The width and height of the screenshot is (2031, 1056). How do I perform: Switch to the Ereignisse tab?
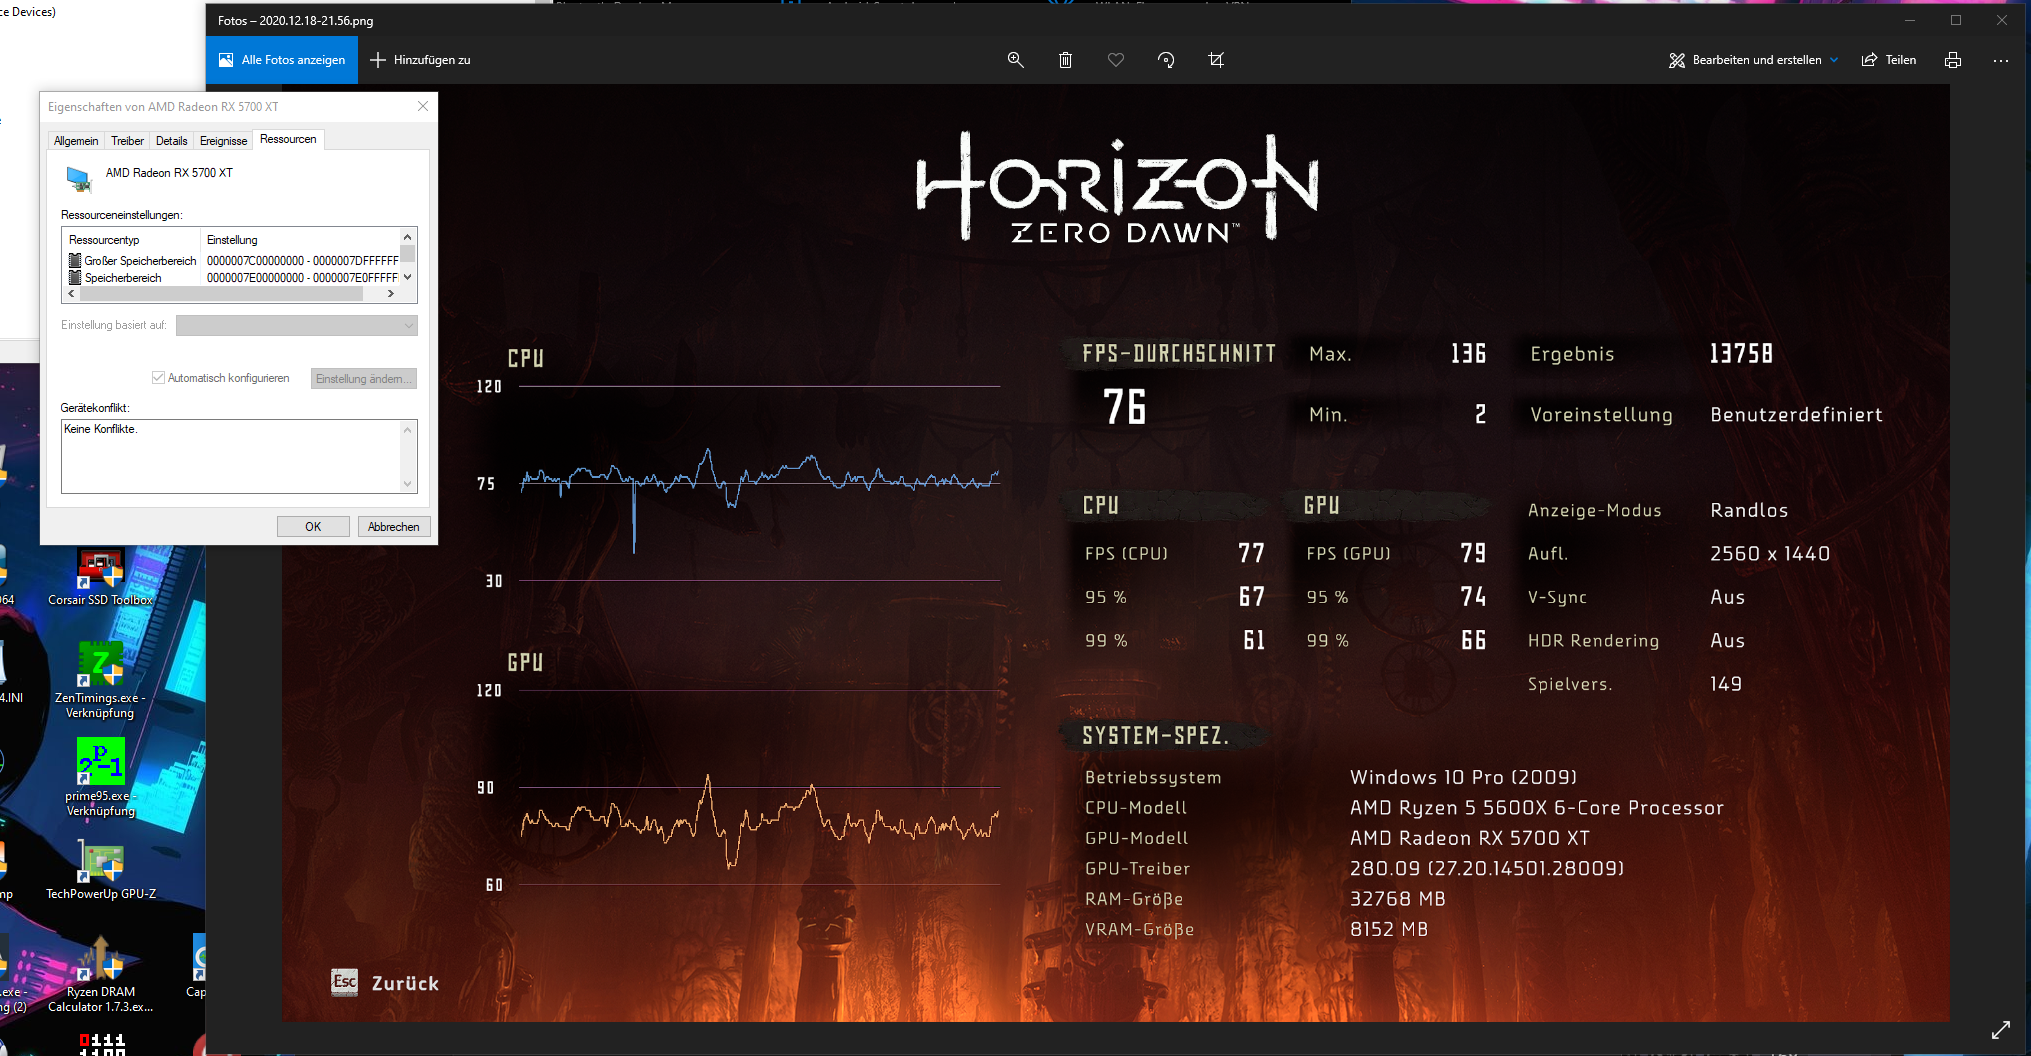223,140
